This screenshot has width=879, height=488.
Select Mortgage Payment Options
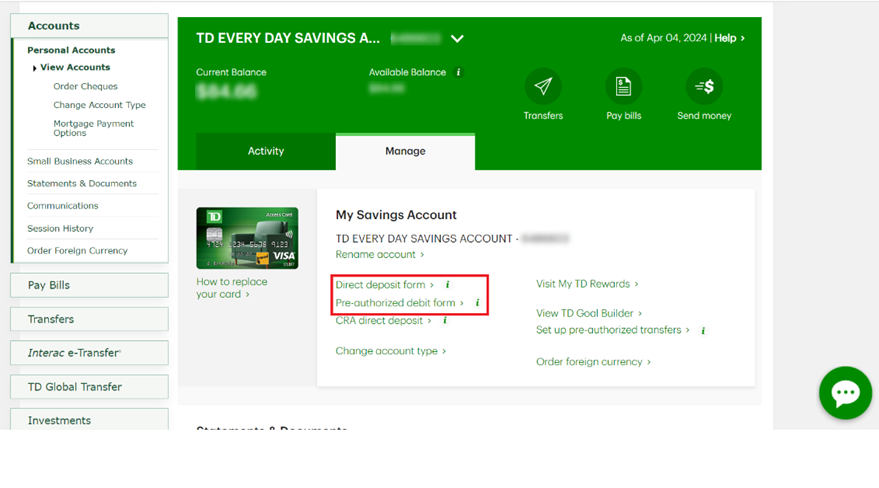coord(93,128)
